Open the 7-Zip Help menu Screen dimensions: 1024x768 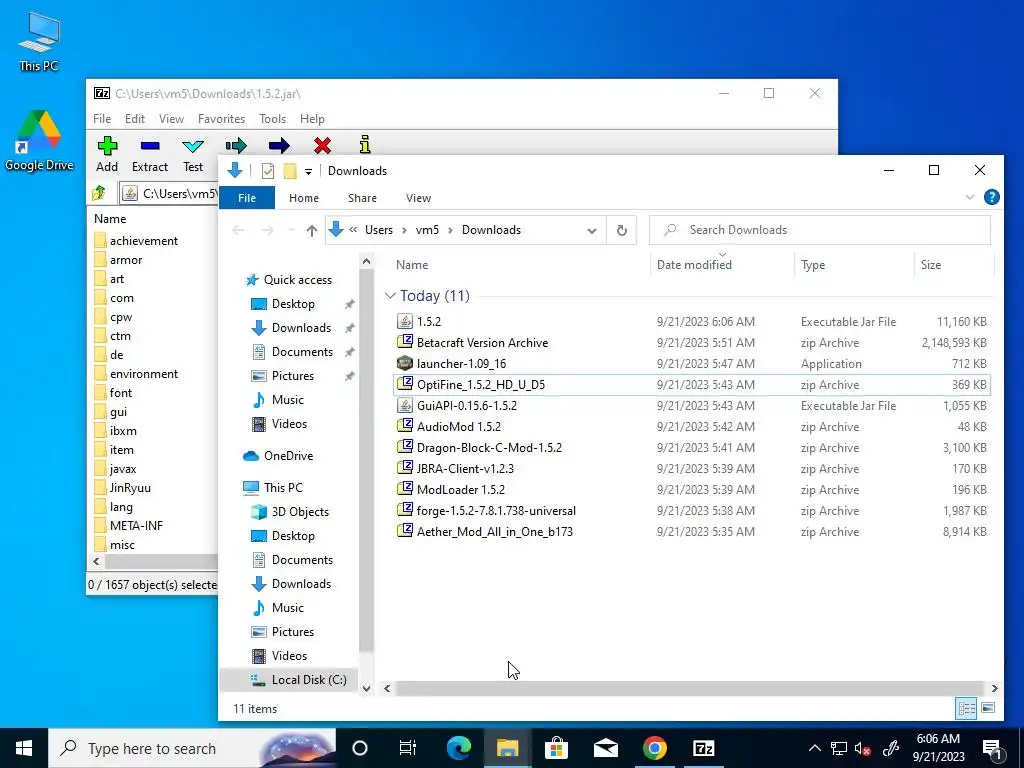pyautogui.click(x=312, y=119)
